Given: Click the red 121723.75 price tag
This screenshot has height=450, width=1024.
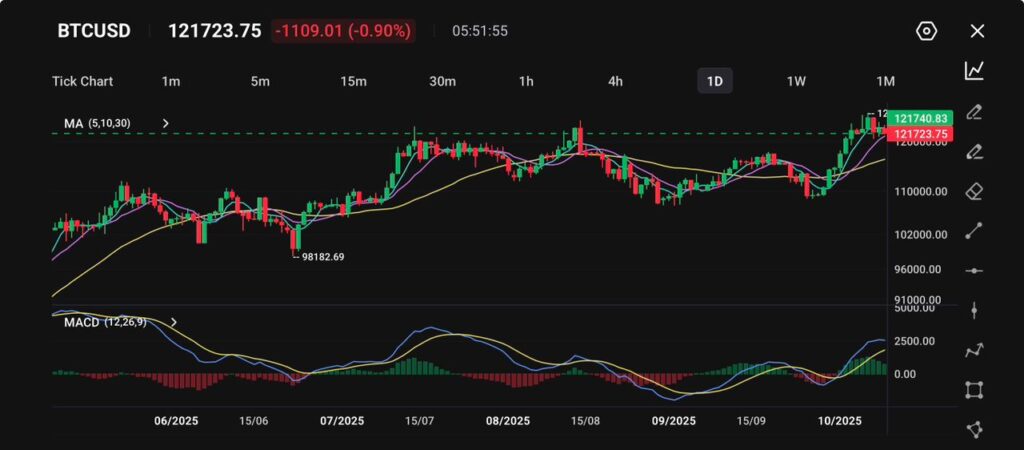Looking at the screenshot, I should 918,134.
